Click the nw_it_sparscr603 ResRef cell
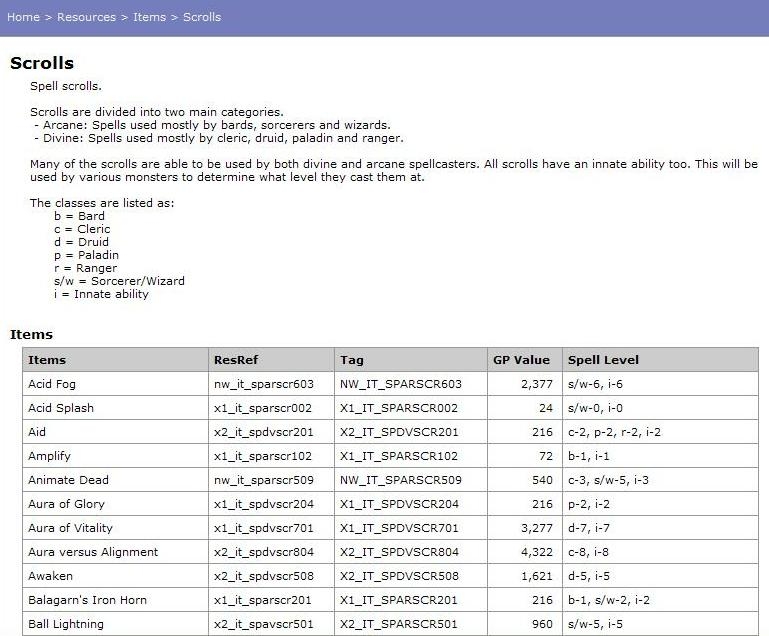Screen dimensions: 769x636 263,384
